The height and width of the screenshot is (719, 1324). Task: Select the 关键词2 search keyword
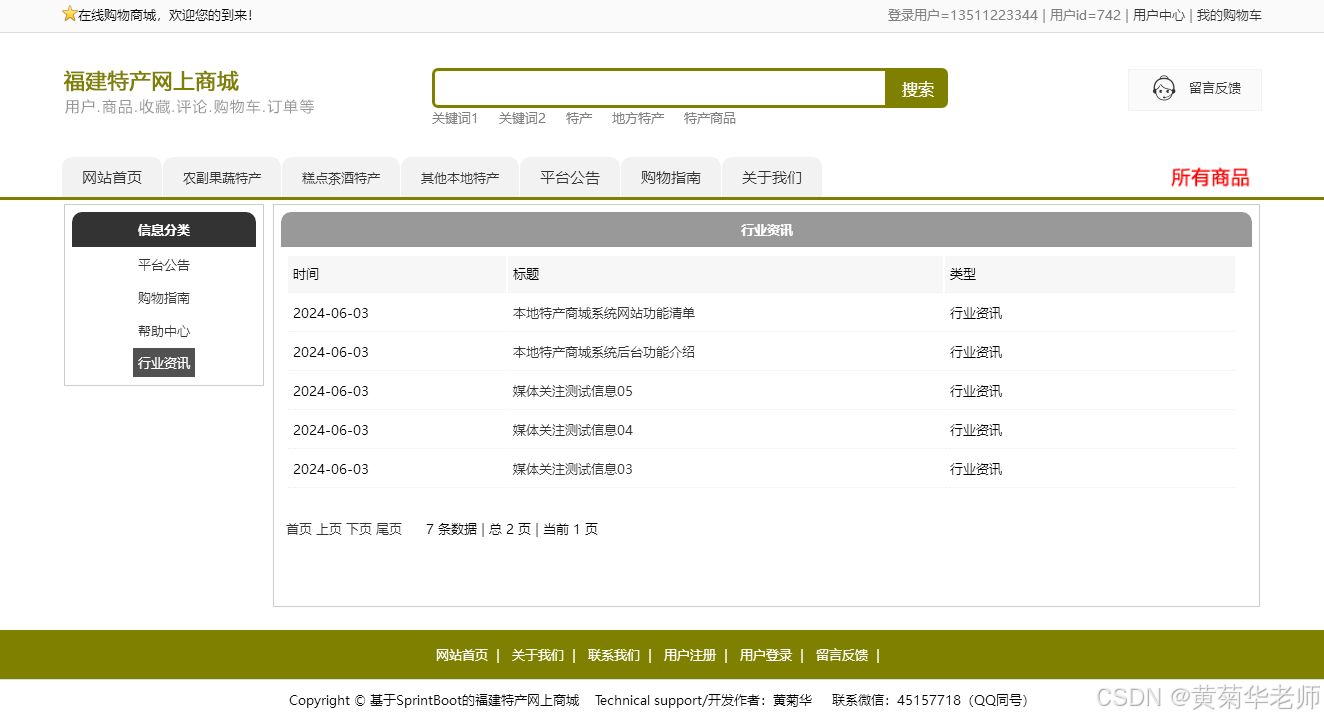click(x=522, y=118)
